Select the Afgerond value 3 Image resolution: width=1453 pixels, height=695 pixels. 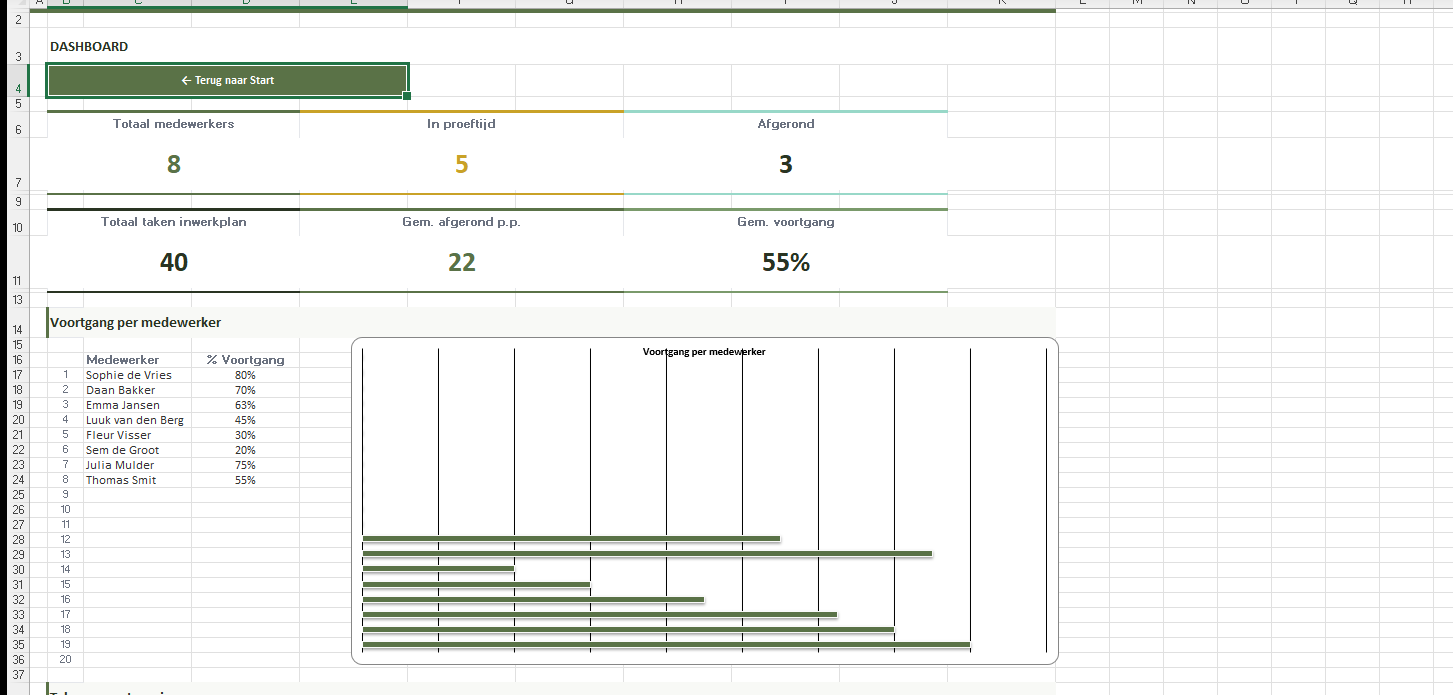[785, 165]
